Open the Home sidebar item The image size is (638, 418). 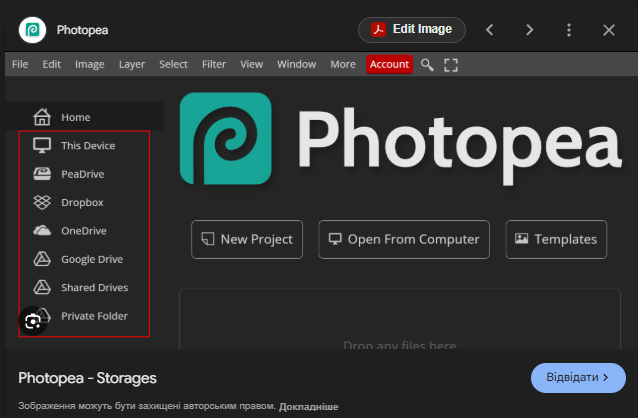[74, 117]
